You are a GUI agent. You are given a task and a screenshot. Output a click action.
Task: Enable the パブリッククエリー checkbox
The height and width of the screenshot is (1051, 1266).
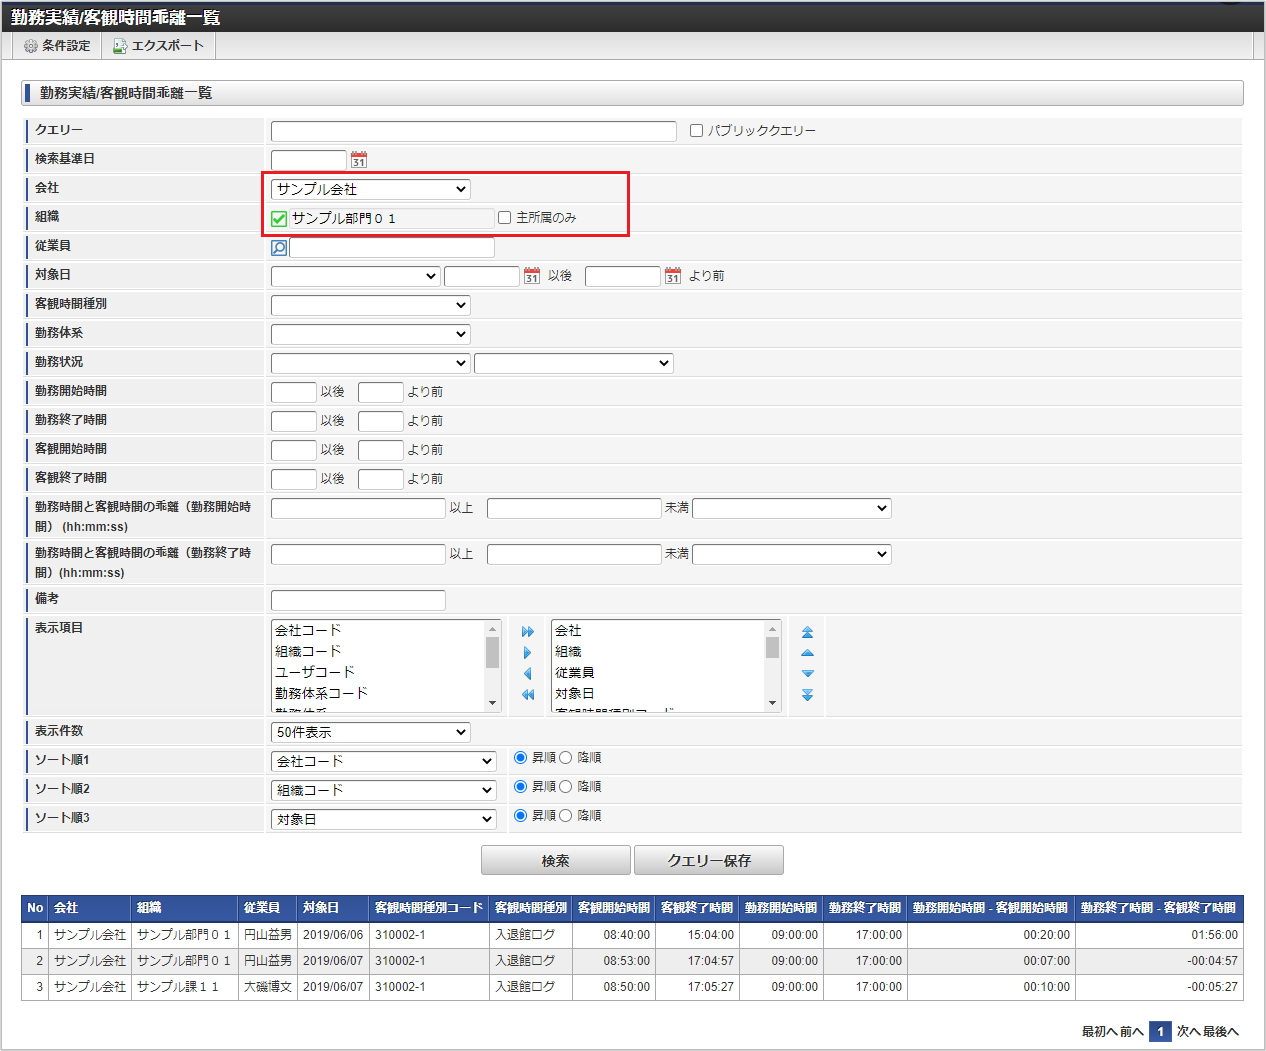(x=697, y=131)
